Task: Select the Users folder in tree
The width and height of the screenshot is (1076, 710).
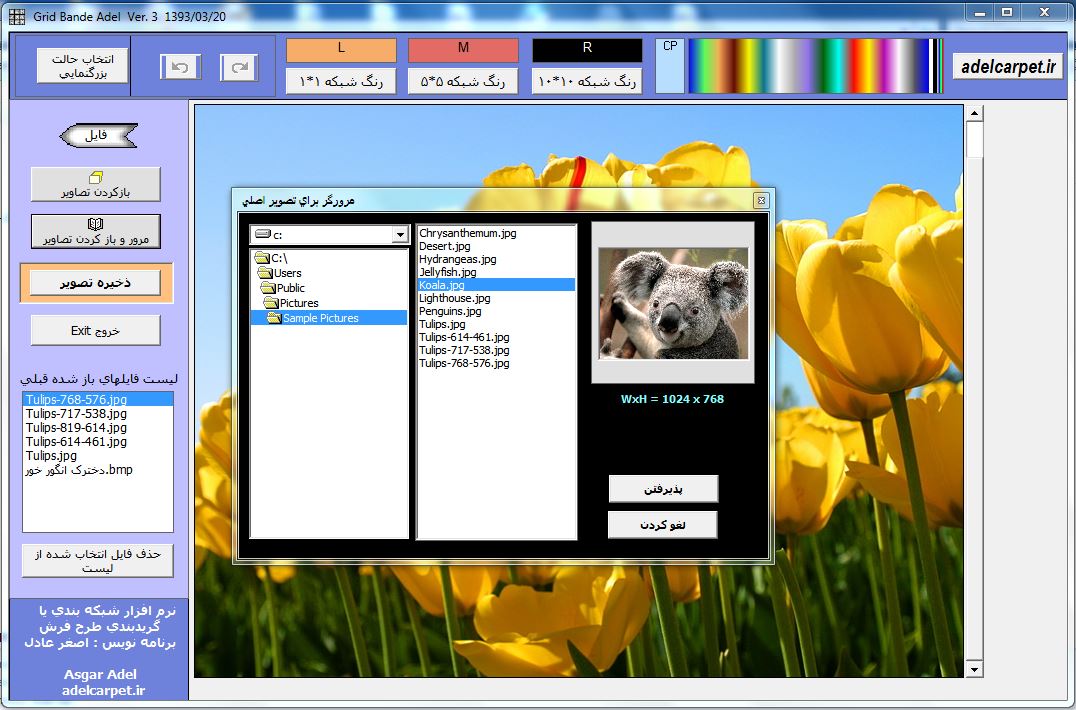Action: pyautogui.click(x=287, y=273)
